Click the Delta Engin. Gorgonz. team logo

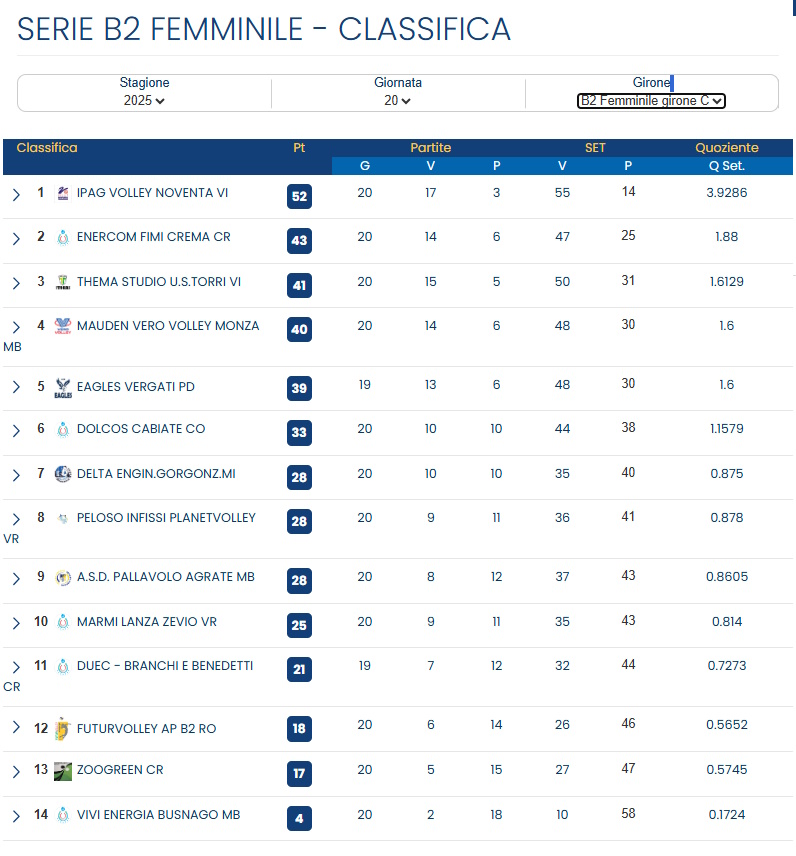(63, 474)
